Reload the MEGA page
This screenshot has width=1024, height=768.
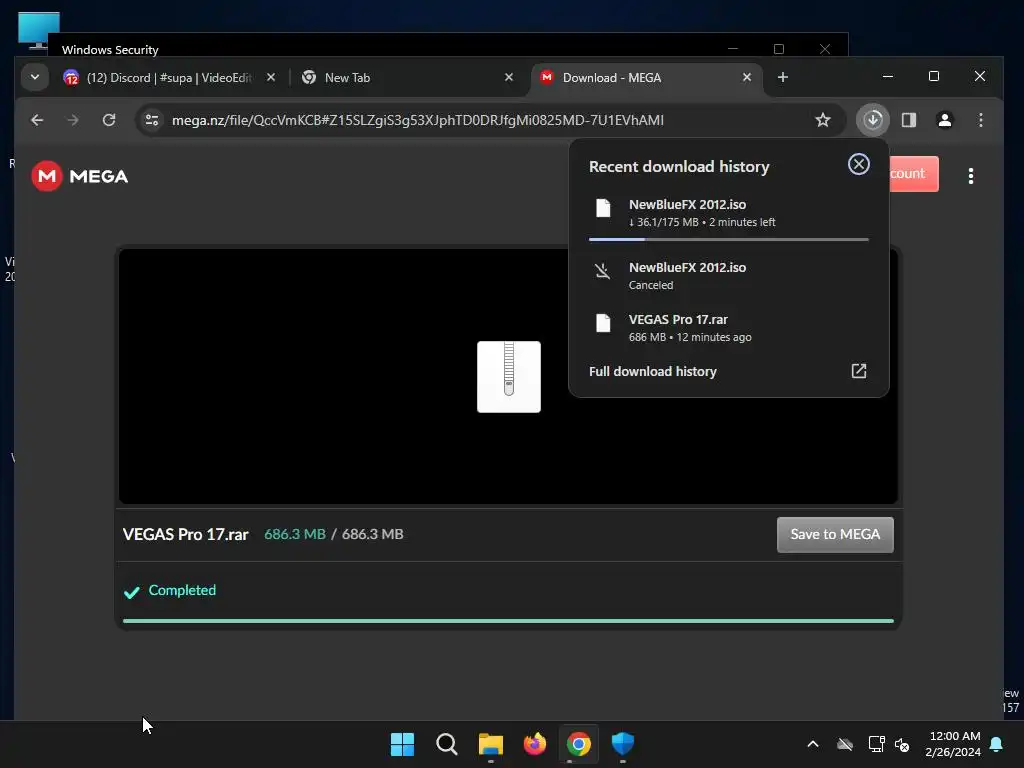(109, 120)
